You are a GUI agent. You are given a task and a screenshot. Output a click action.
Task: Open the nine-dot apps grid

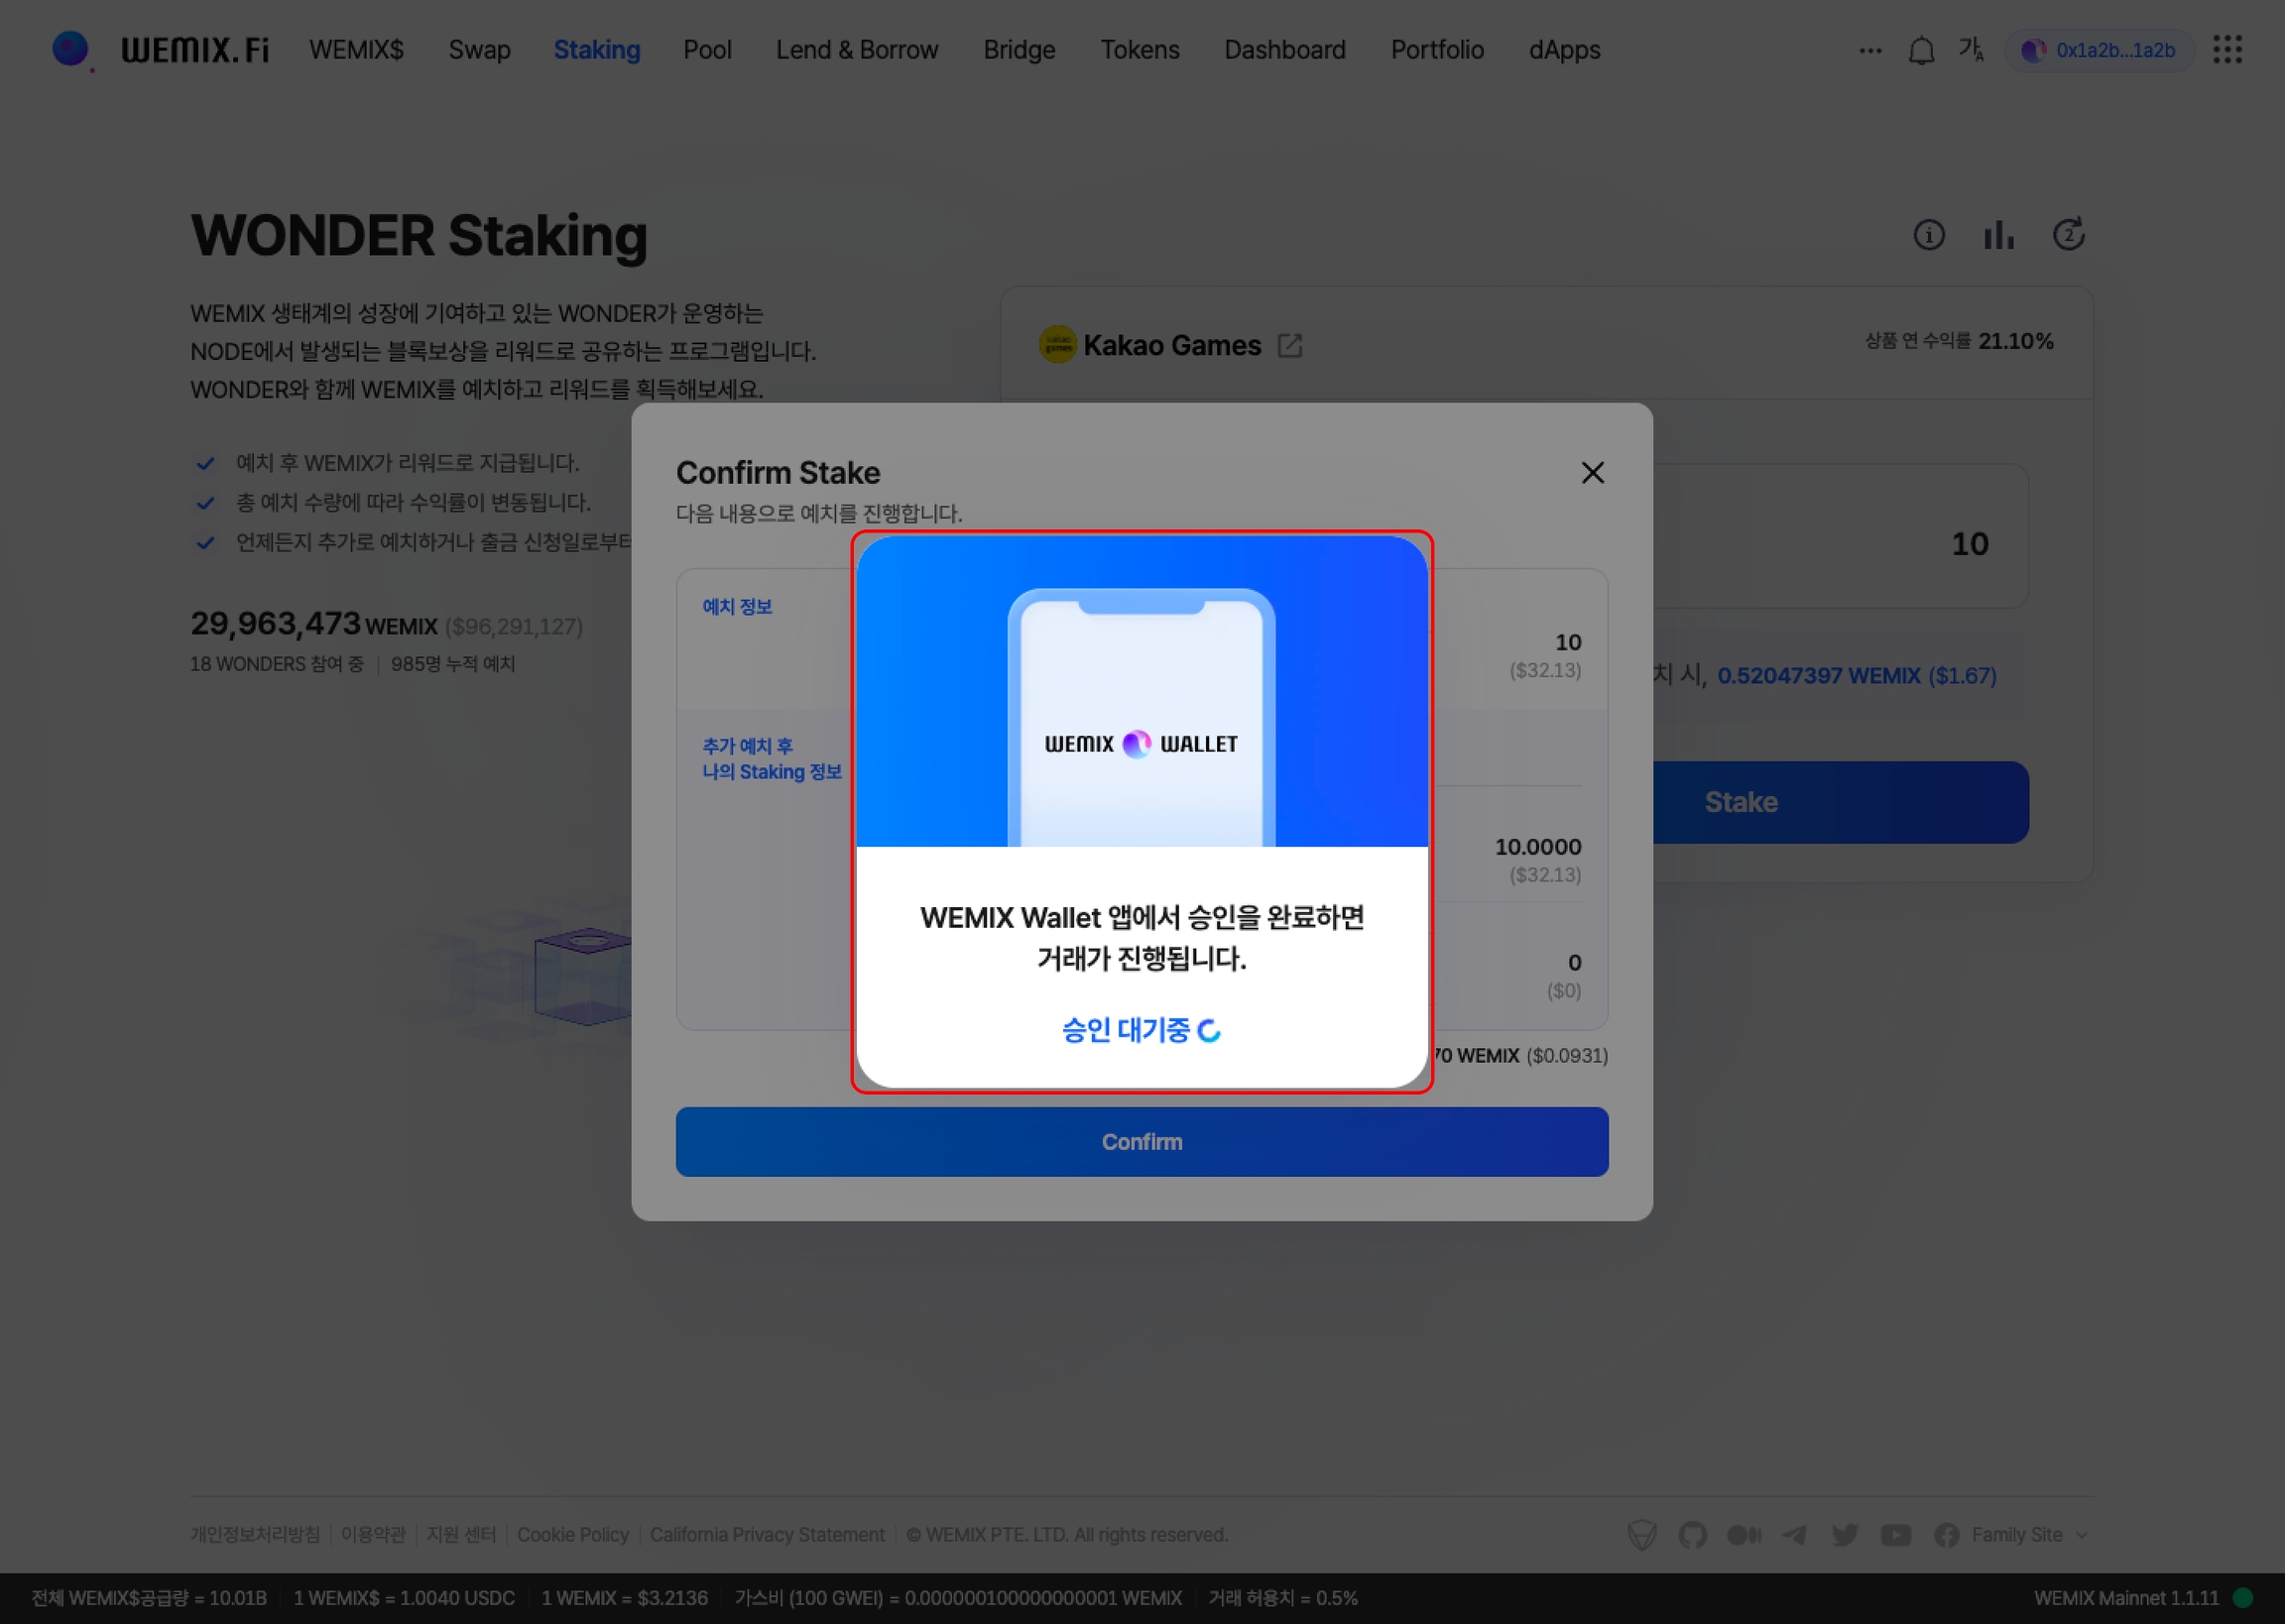pos(2227,49)
